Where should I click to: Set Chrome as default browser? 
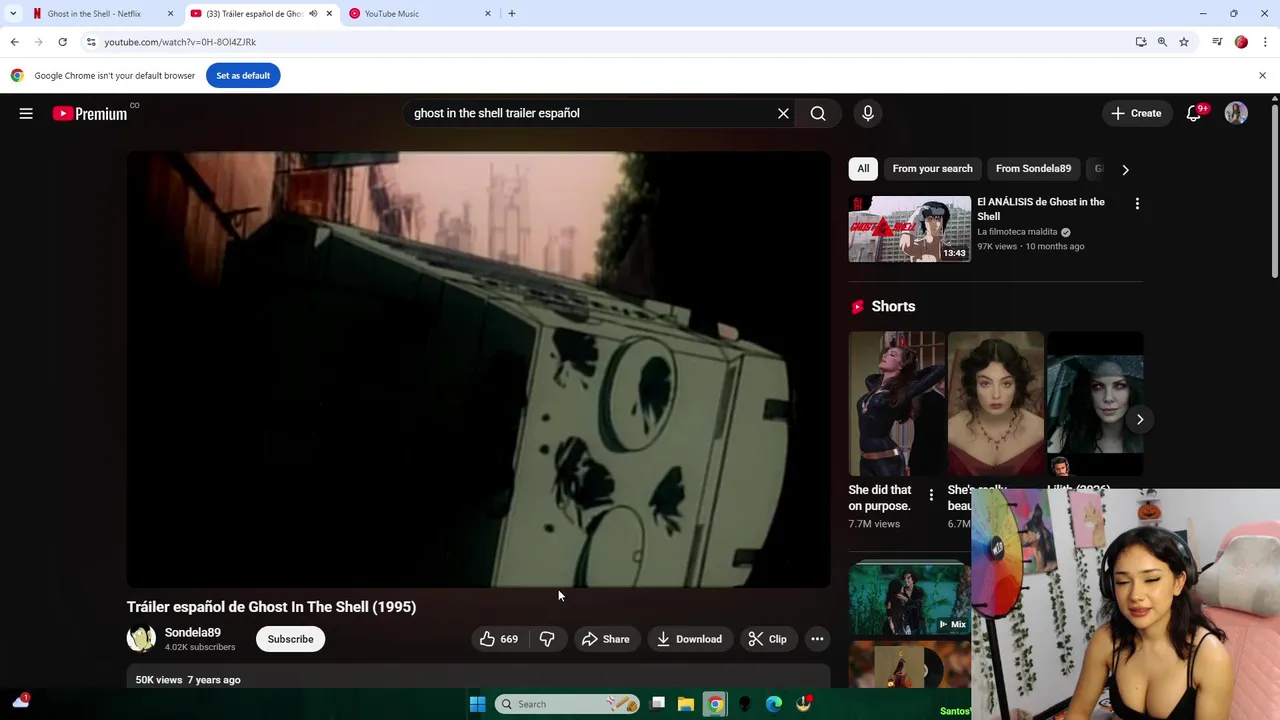tap(243, 75)
